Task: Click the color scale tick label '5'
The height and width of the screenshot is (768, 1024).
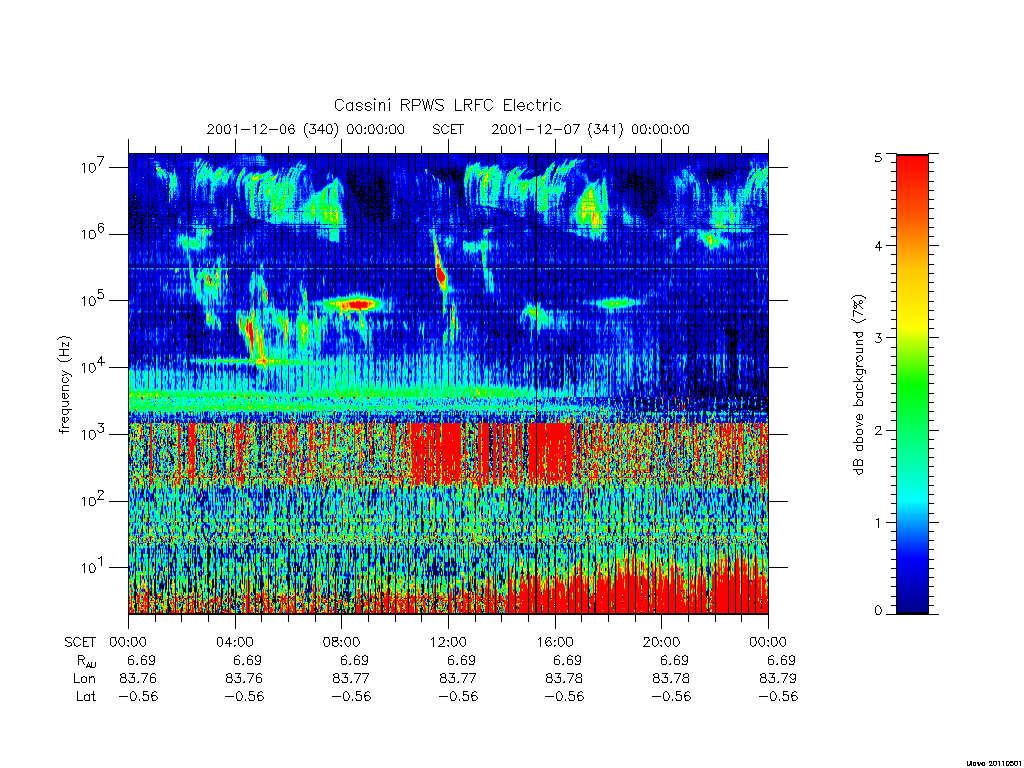Action: pyautogui.click(x=878, y=157)
